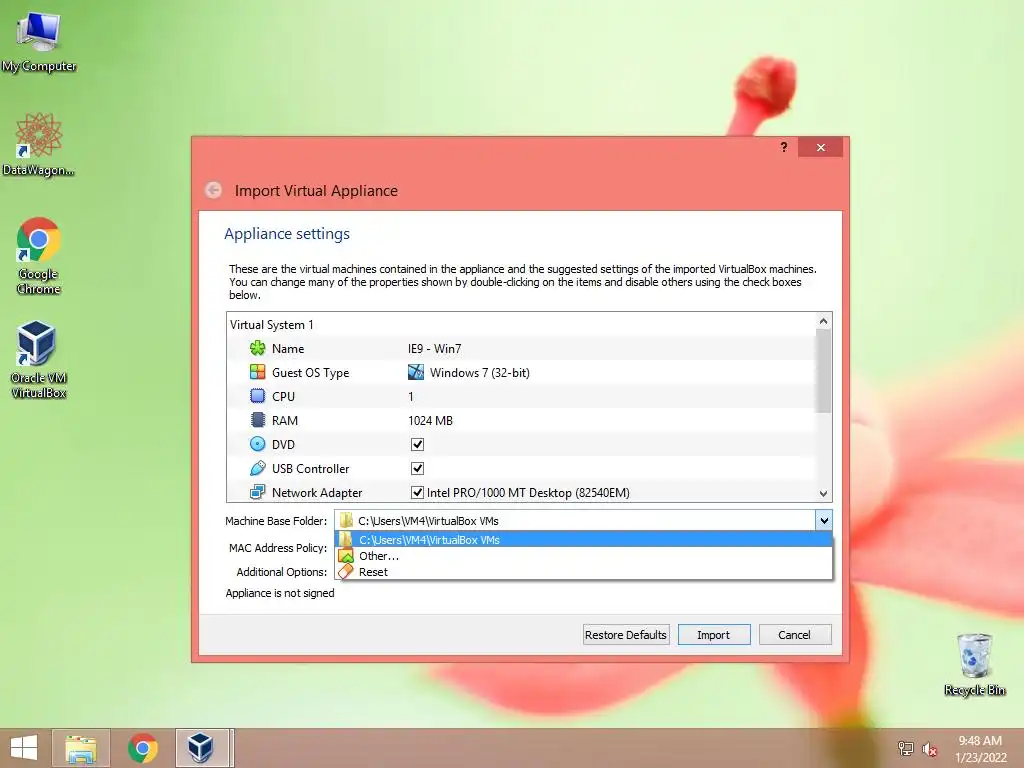The width and height of the screenshot is (1024, 768).
Task: Choose Reset from folder dropdown
Action: click(583, 571)
